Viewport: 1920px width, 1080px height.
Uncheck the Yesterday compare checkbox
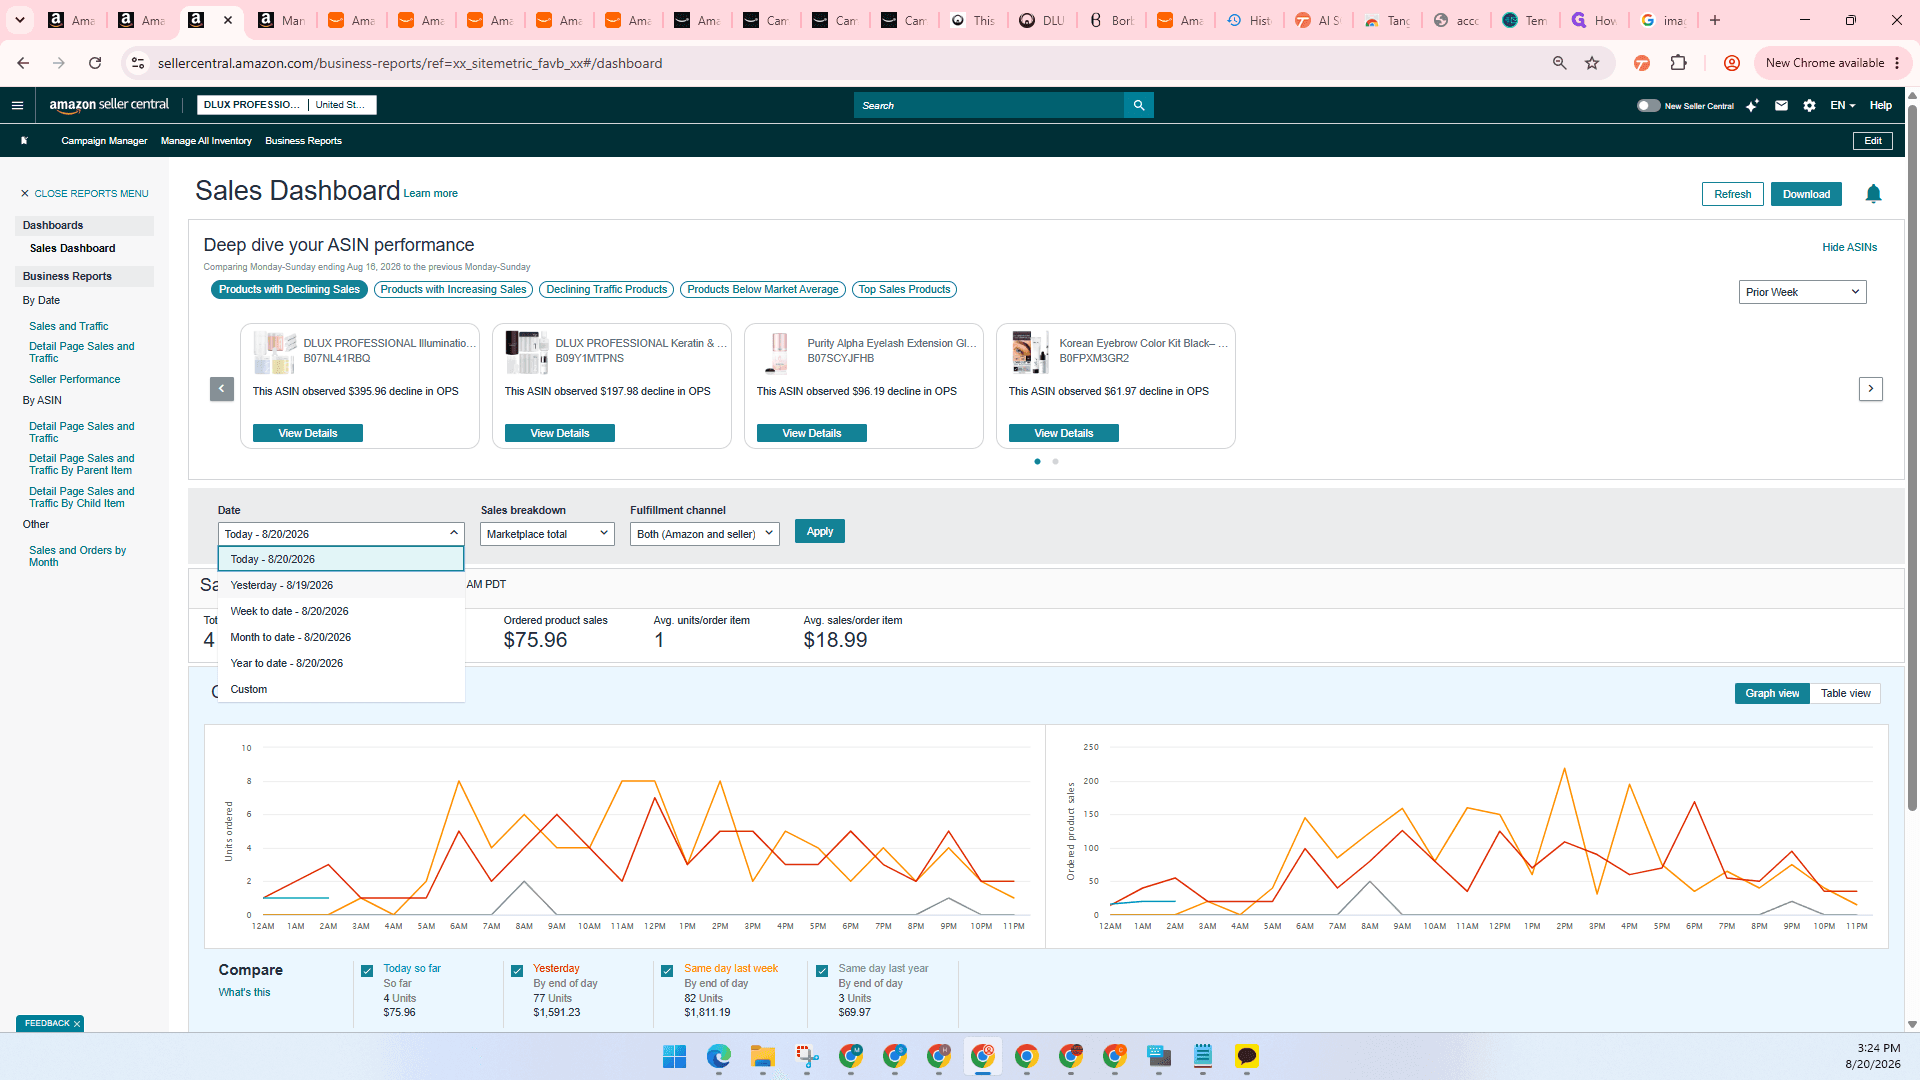pos(517,971)
